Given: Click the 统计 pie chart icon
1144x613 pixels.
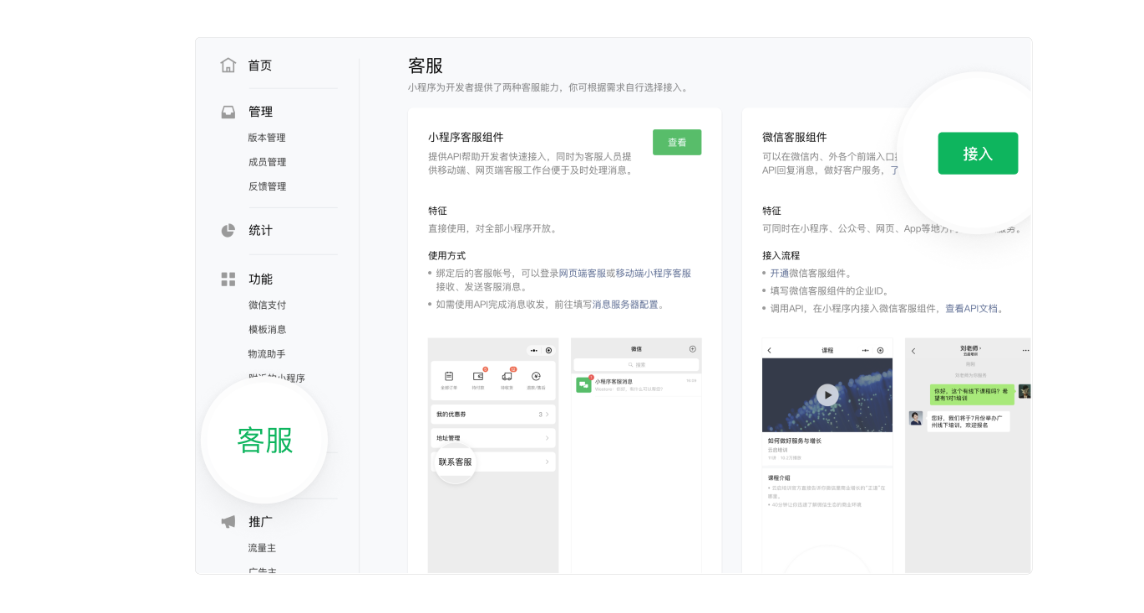Looking at the screenshot, I should pos(228,231).
